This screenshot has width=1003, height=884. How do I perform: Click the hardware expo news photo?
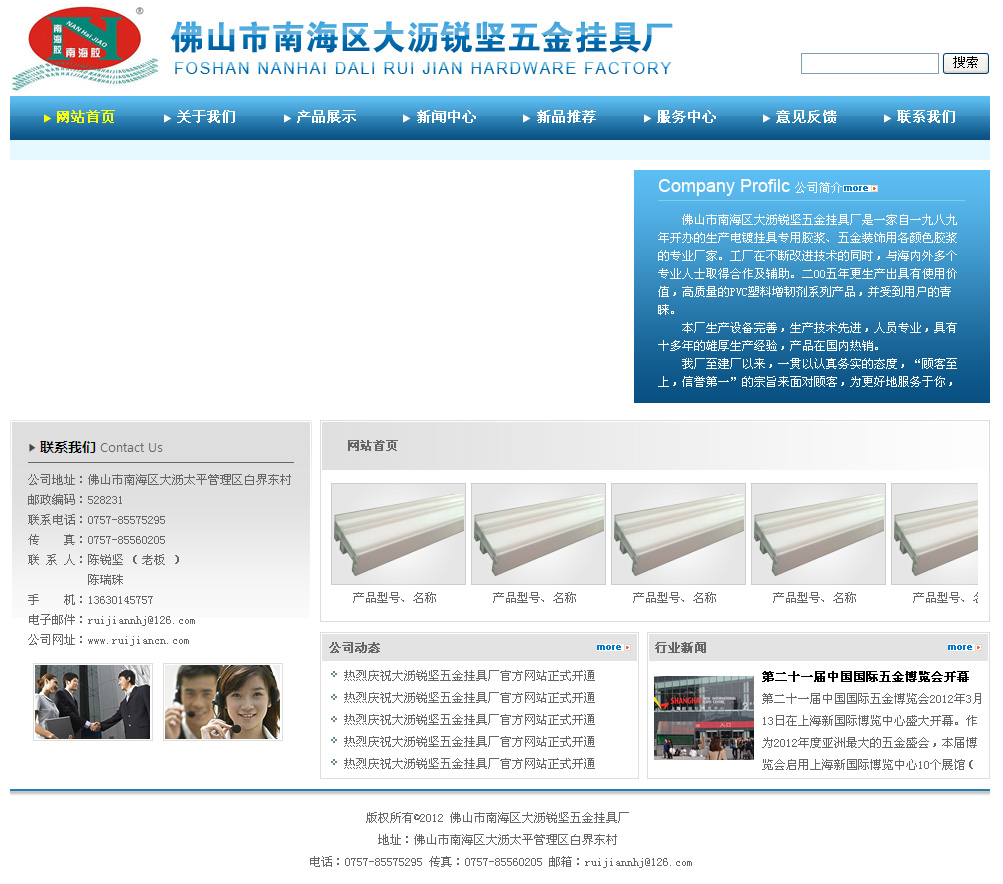[x=703, y=717]
